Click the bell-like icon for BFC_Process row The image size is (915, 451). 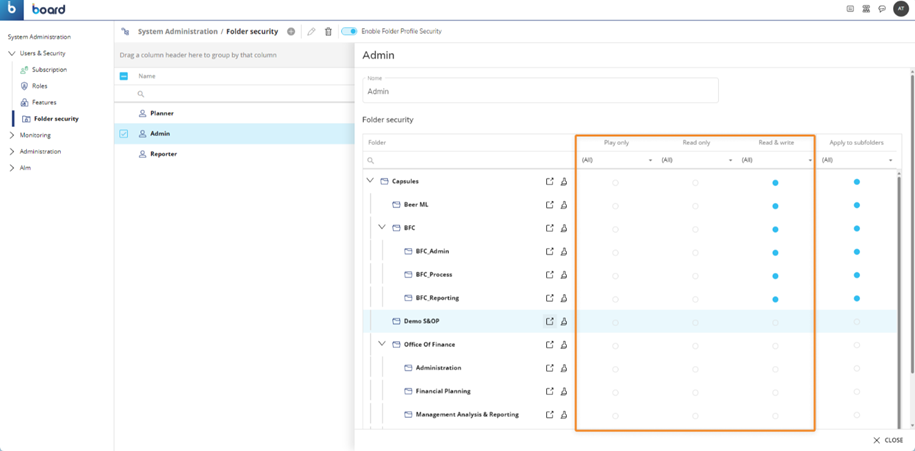[564, 274]
